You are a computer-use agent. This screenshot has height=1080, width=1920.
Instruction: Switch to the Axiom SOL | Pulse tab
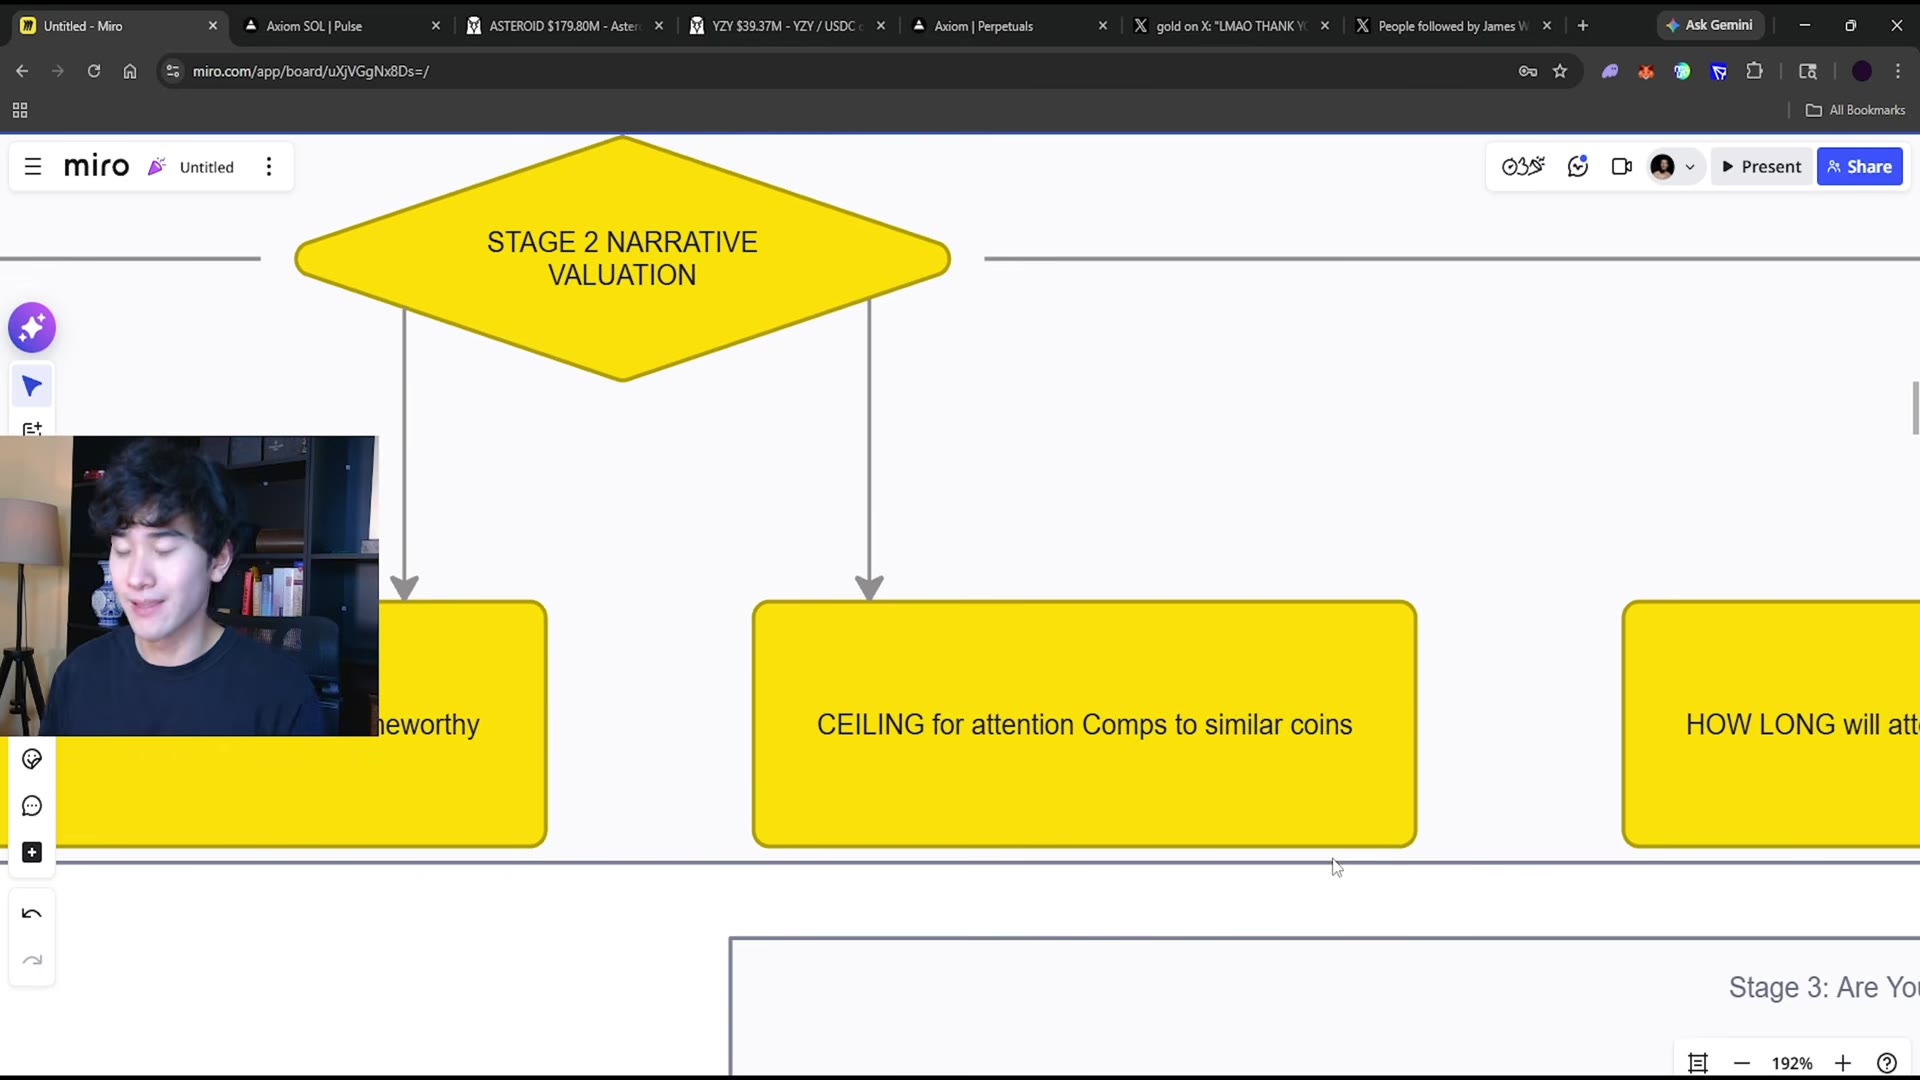[335, 26]
